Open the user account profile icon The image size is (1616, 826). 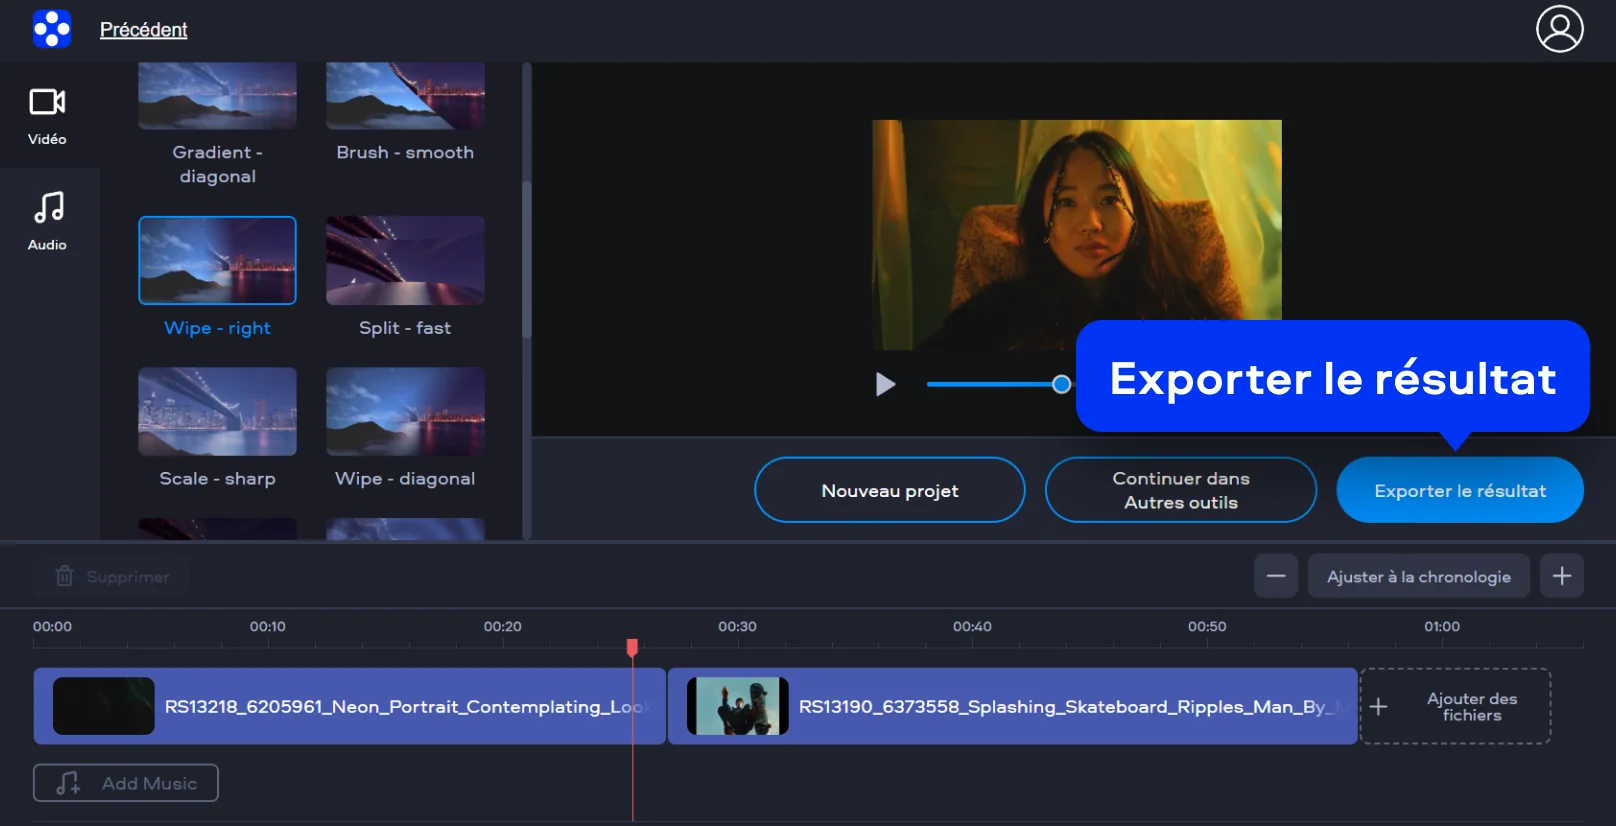coord(1559,29)
